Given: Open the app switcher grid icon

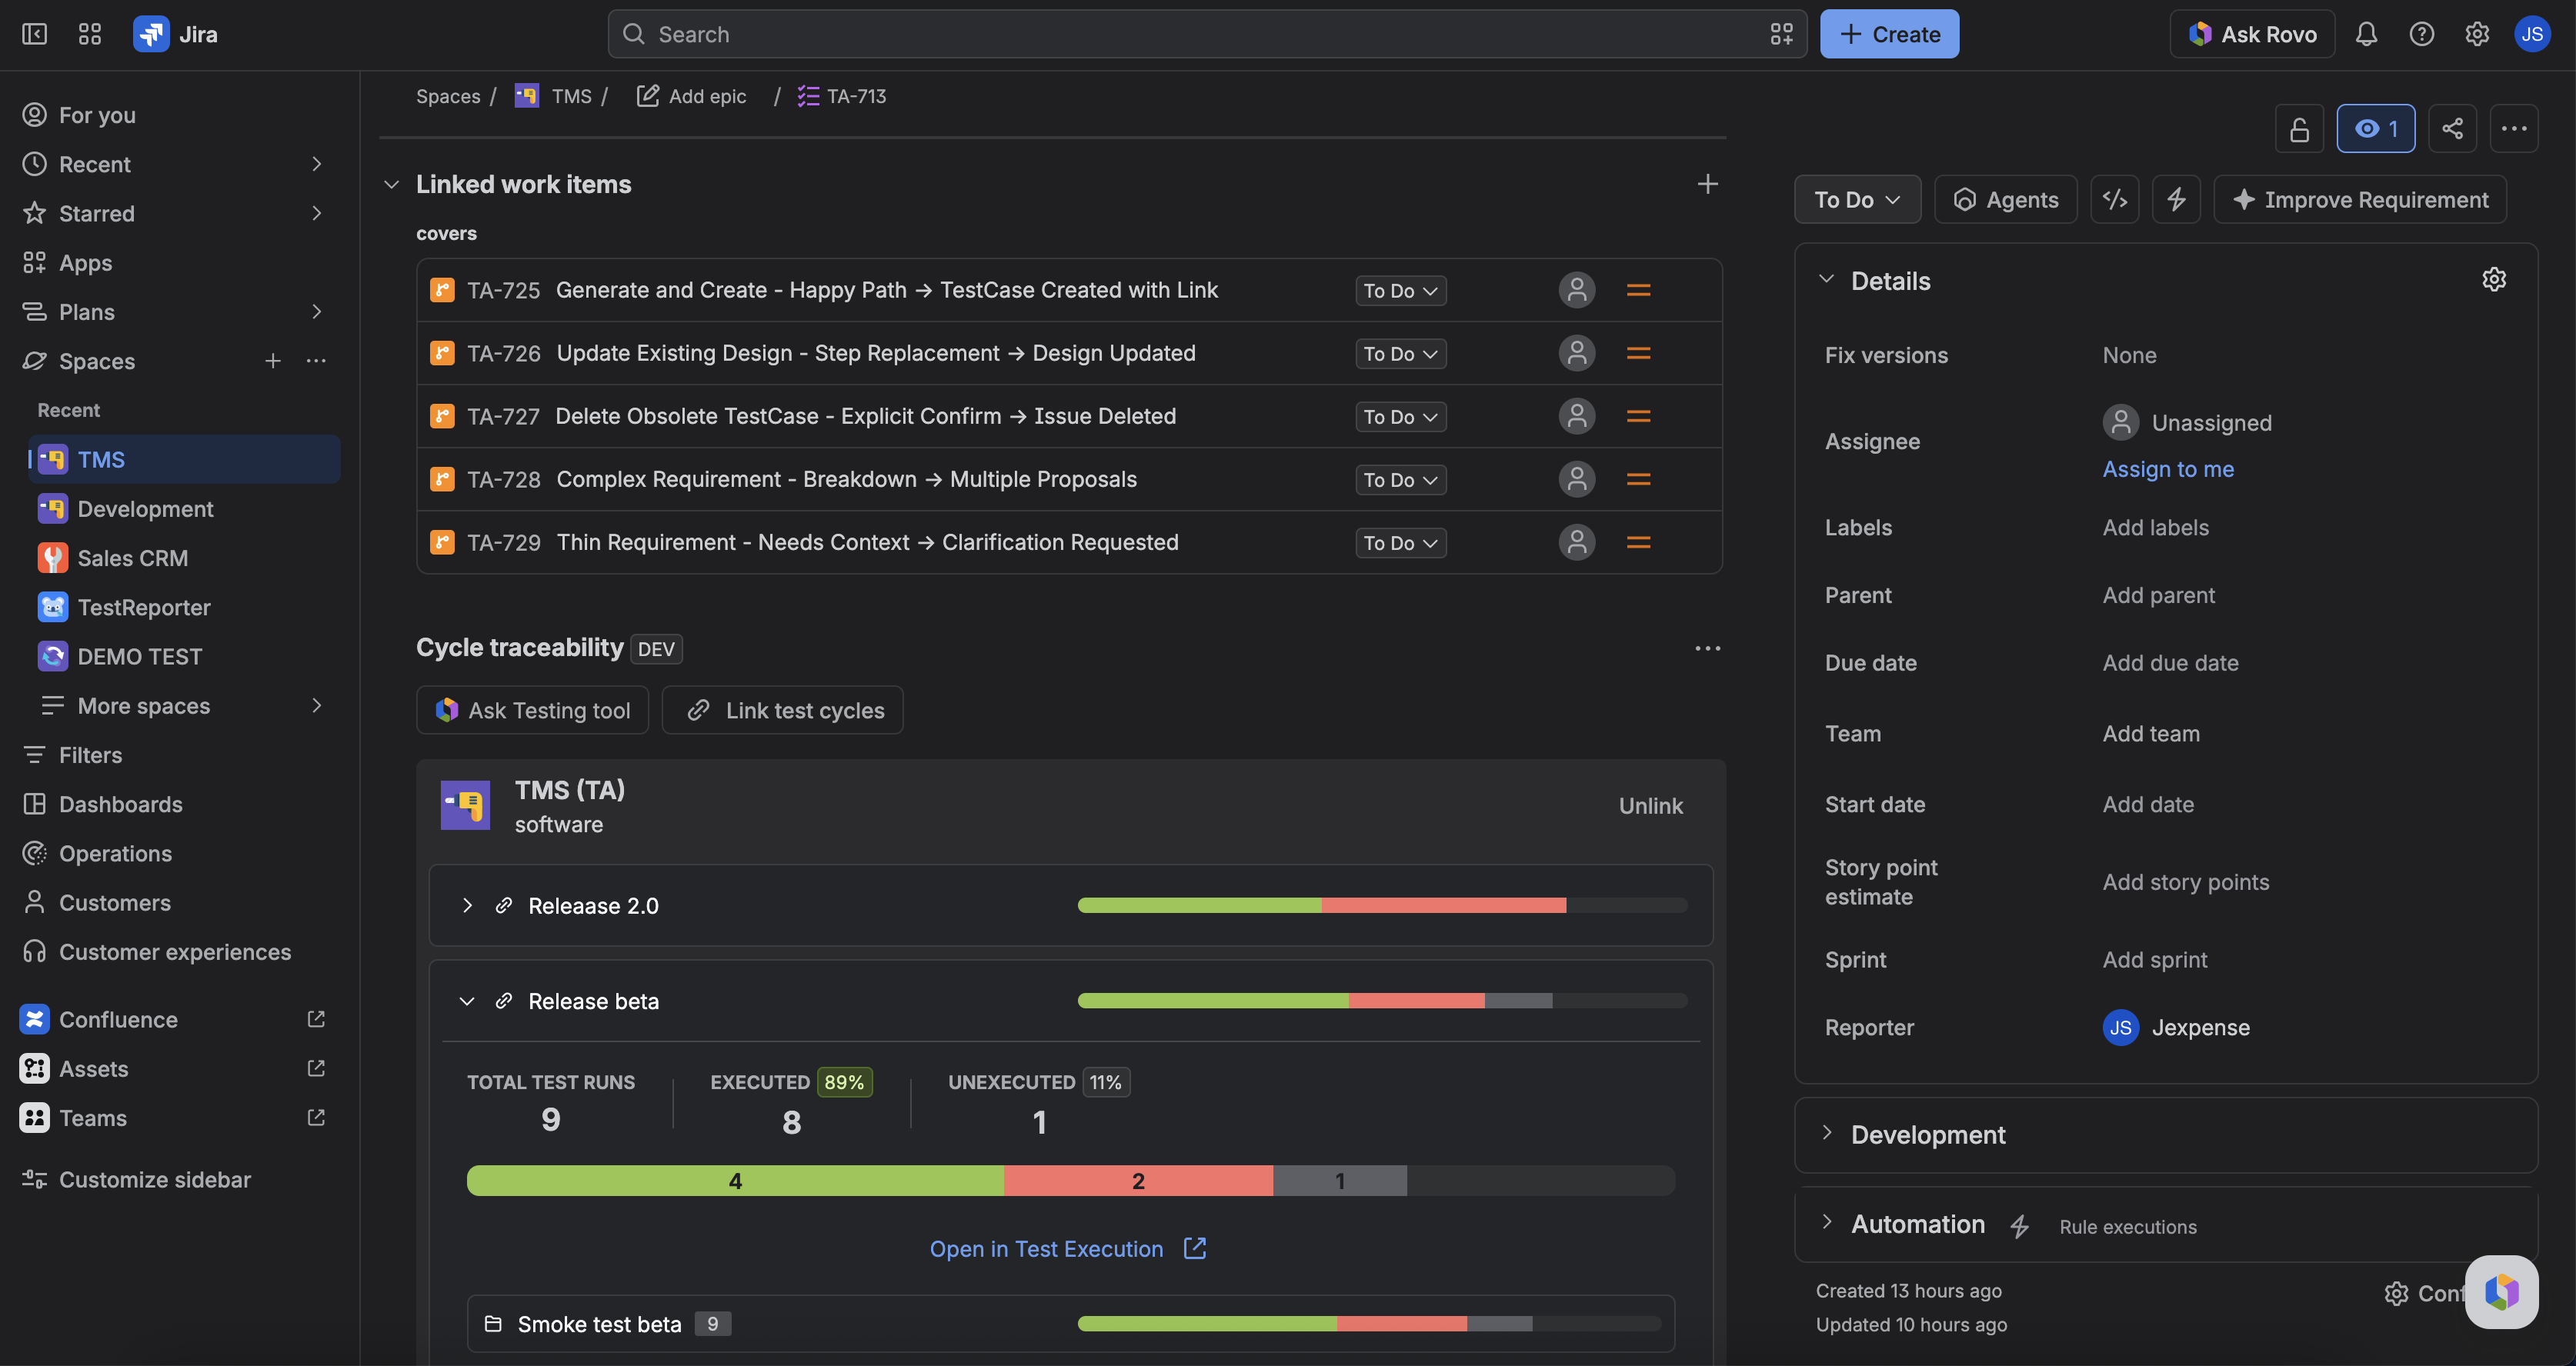Looking at the screenshot, I should (90, 34).
